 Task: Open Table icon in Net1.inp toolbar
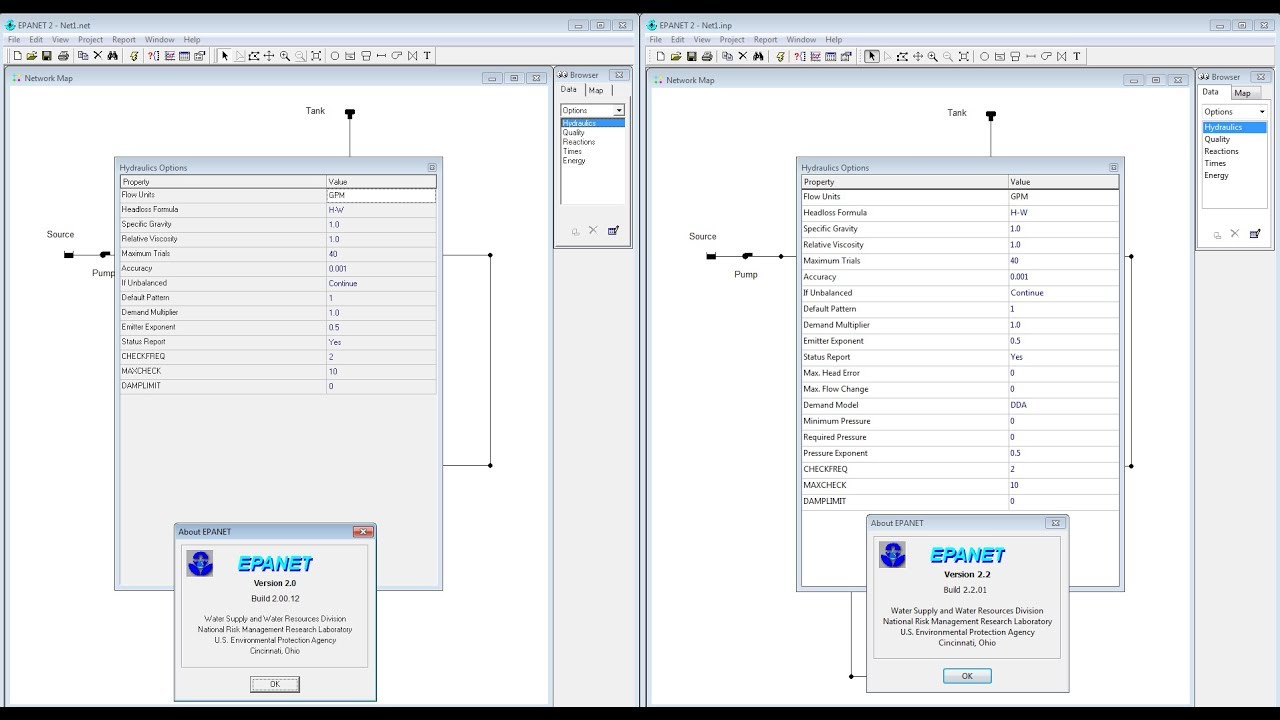pos(830,56)
